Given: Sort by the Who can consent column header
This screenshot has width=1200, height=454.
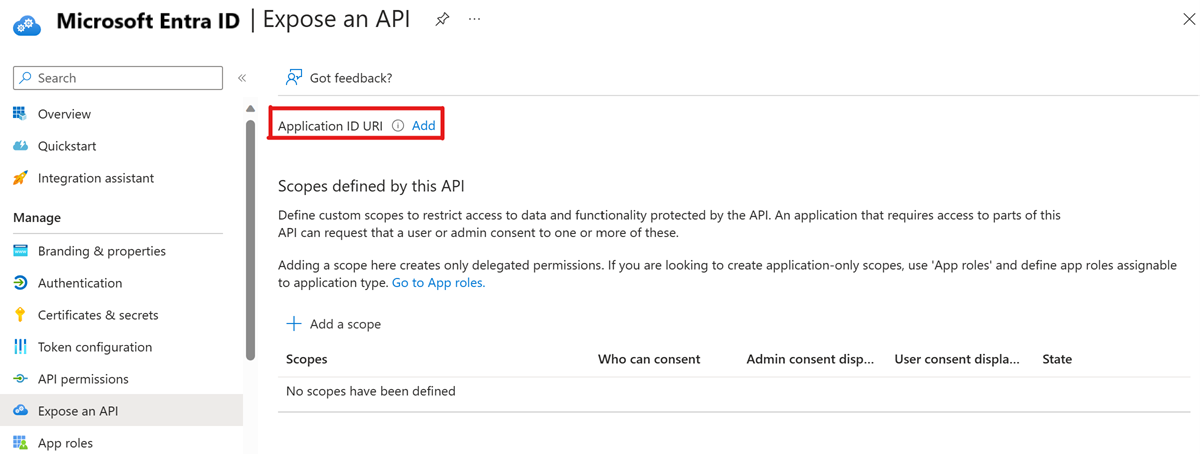Looking at the screenshot, I should 649,359.
